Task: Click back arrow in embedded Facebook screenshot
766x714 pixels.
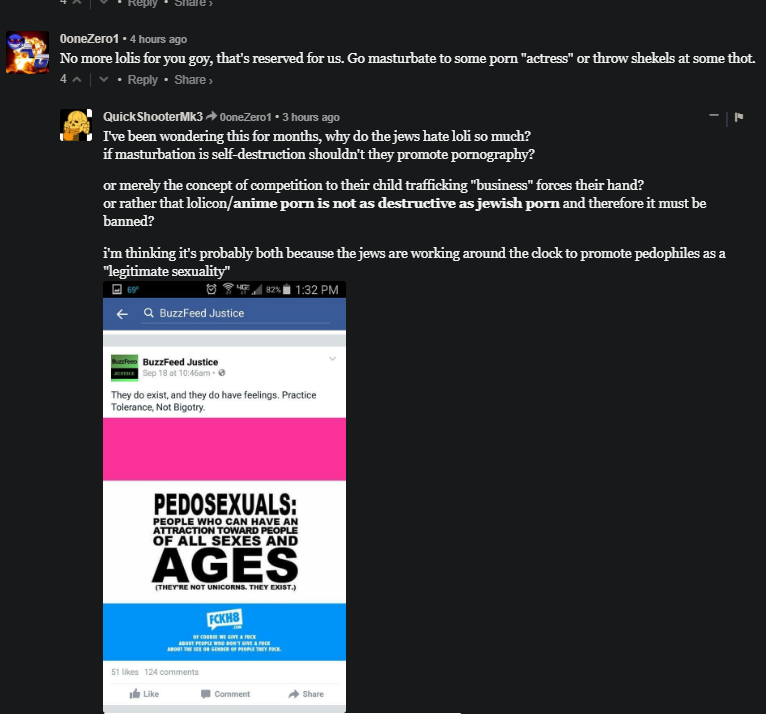Action: tap(122, 314)
